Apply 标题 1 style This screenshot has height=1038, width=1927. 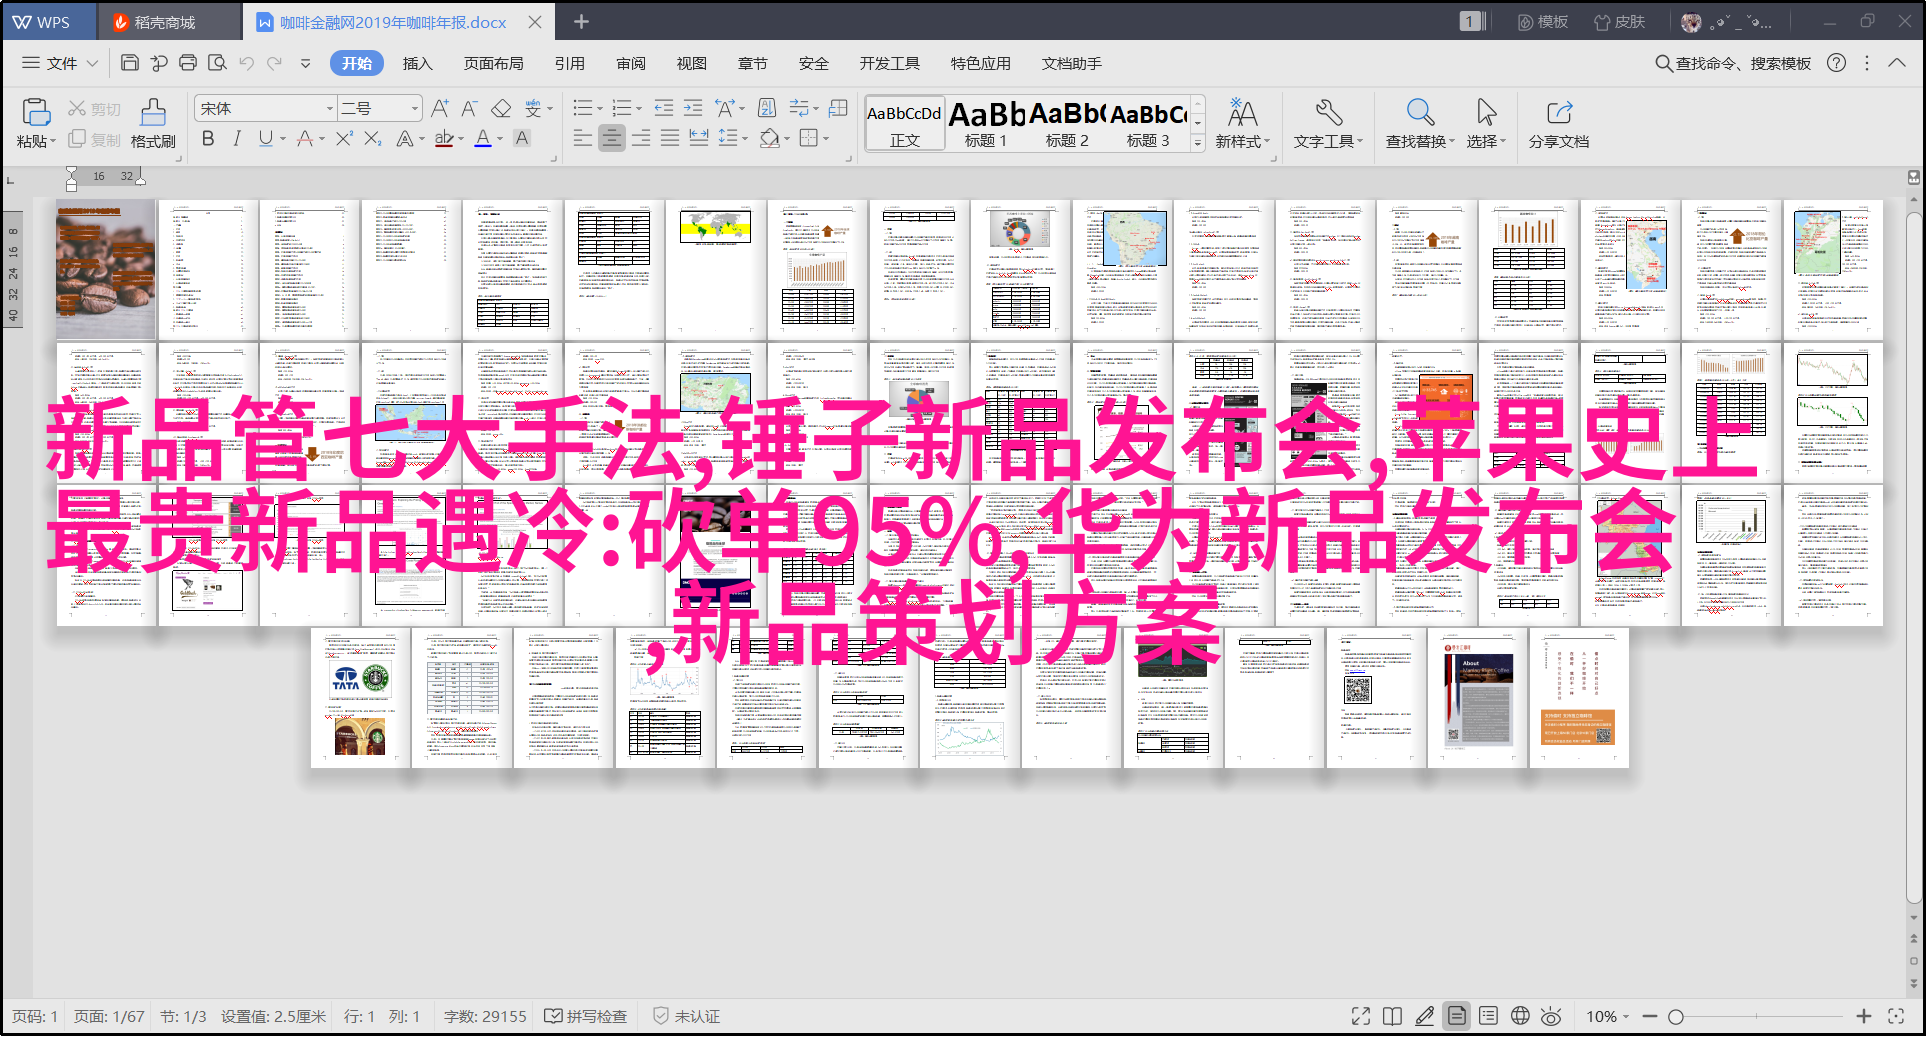pos(986,123)
